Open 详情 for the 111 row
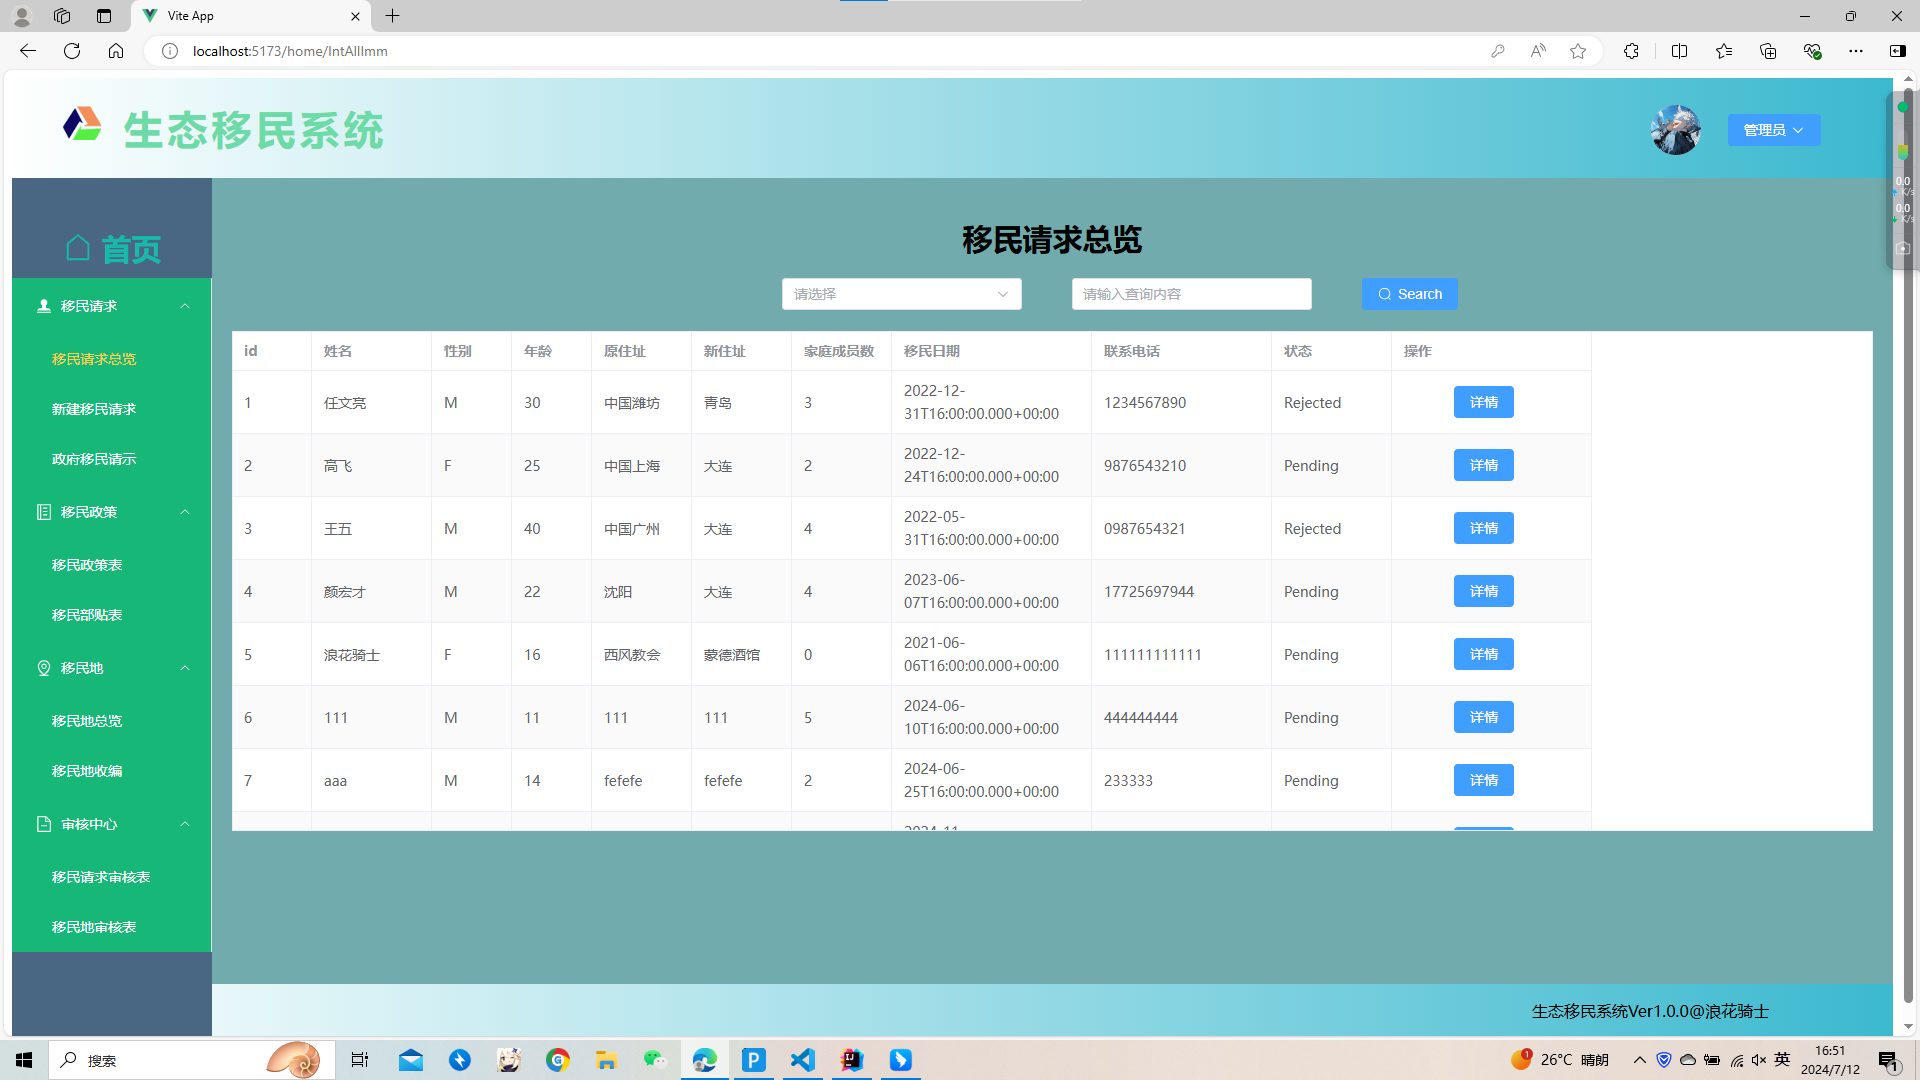This screenshot has width=1920, height=1080. coord(1484,717)
